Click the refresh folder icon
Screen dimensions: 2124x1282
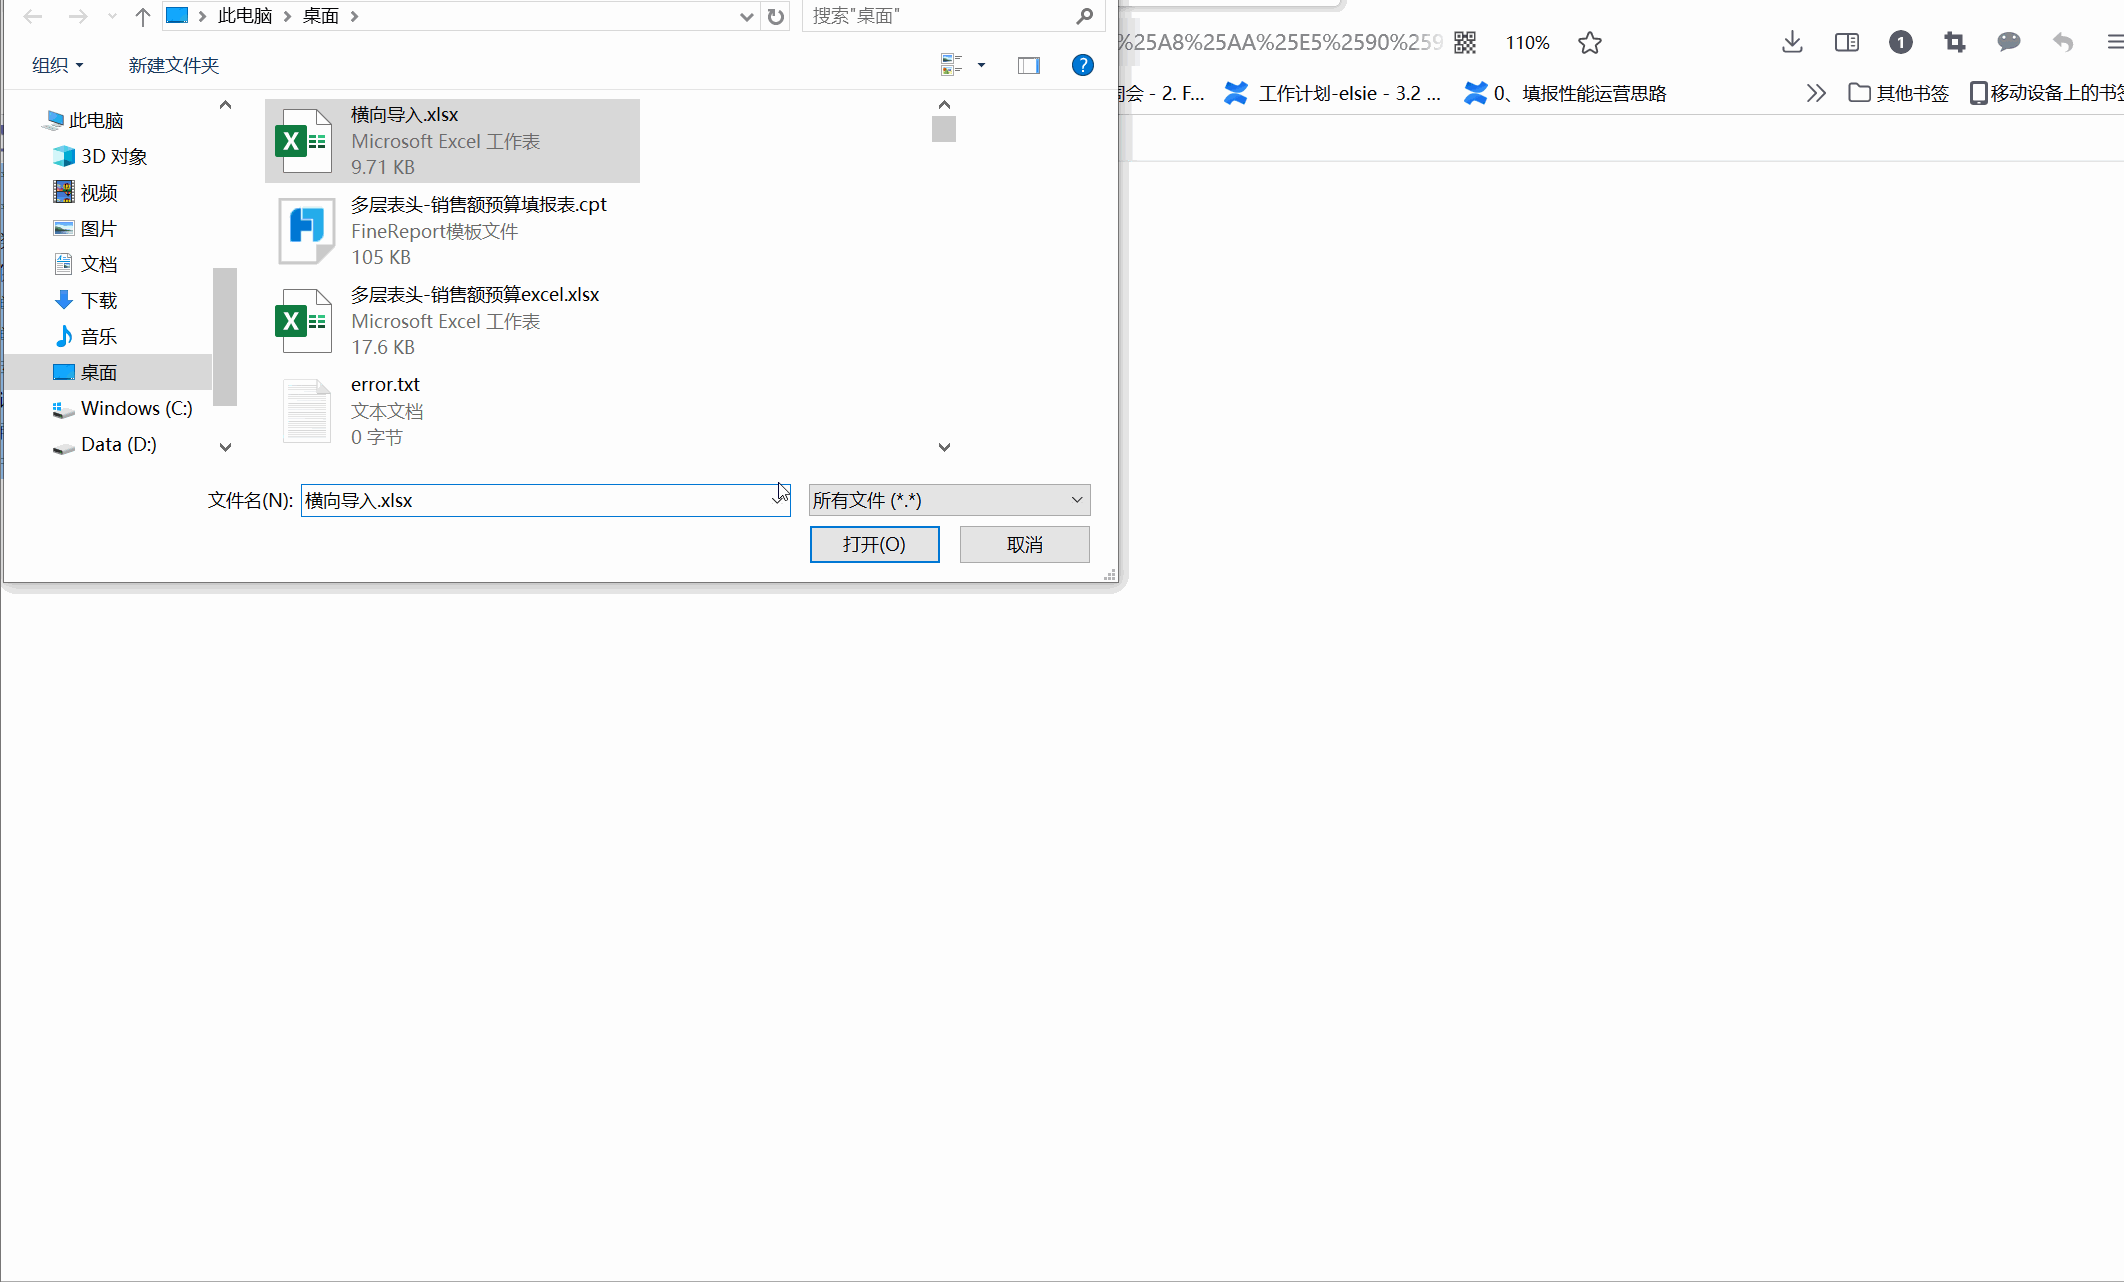tap(776, 16)
